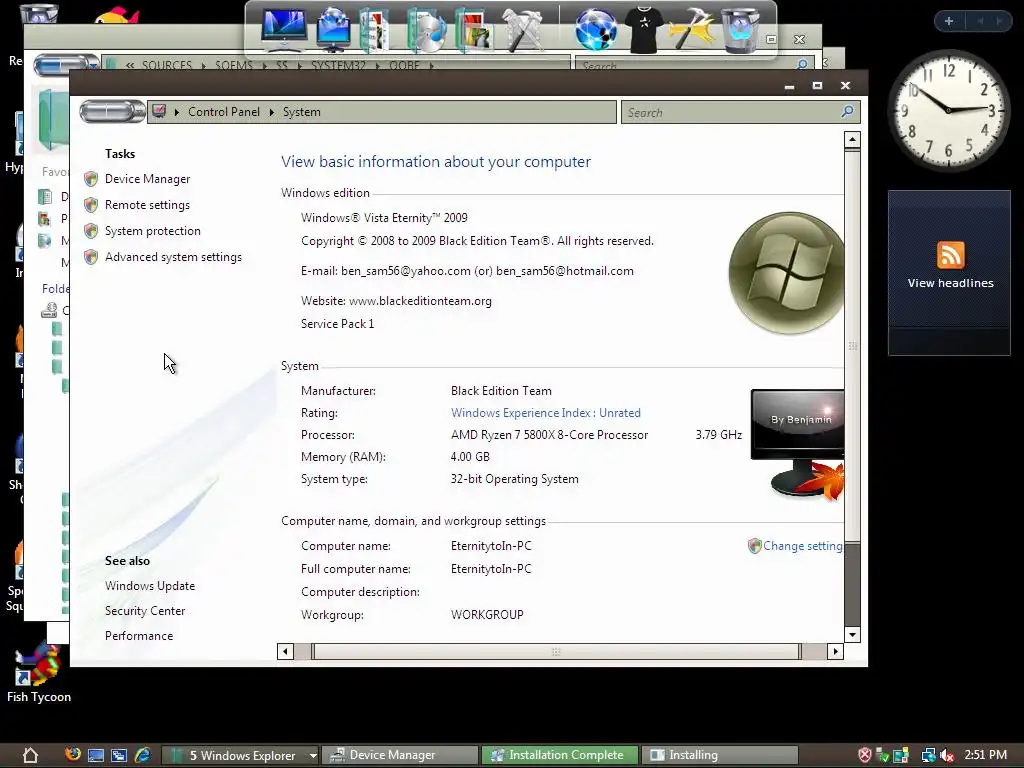Launch Firefox from the quick launch bar

click(72, 755)
